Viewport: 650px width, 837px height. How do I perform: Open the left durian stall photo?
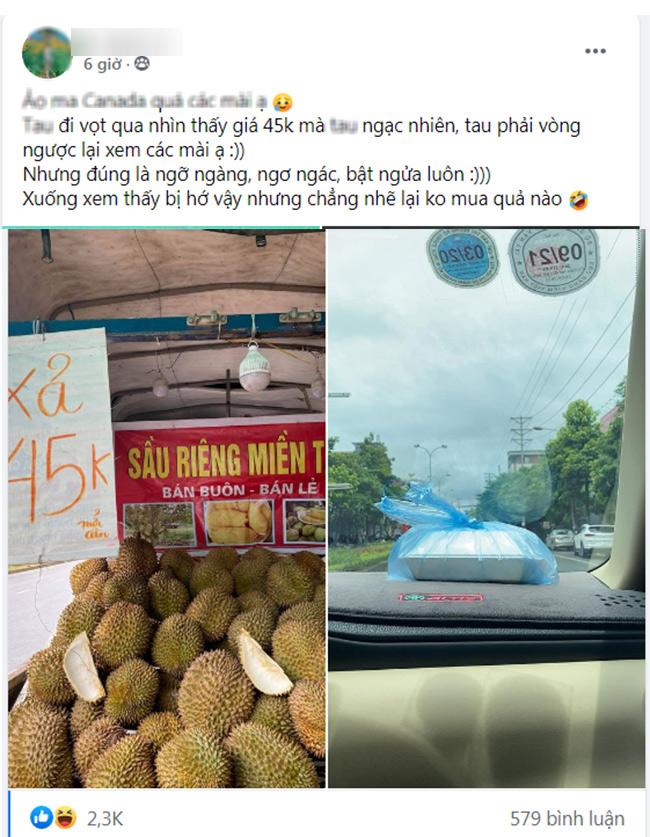pos(167,509)
